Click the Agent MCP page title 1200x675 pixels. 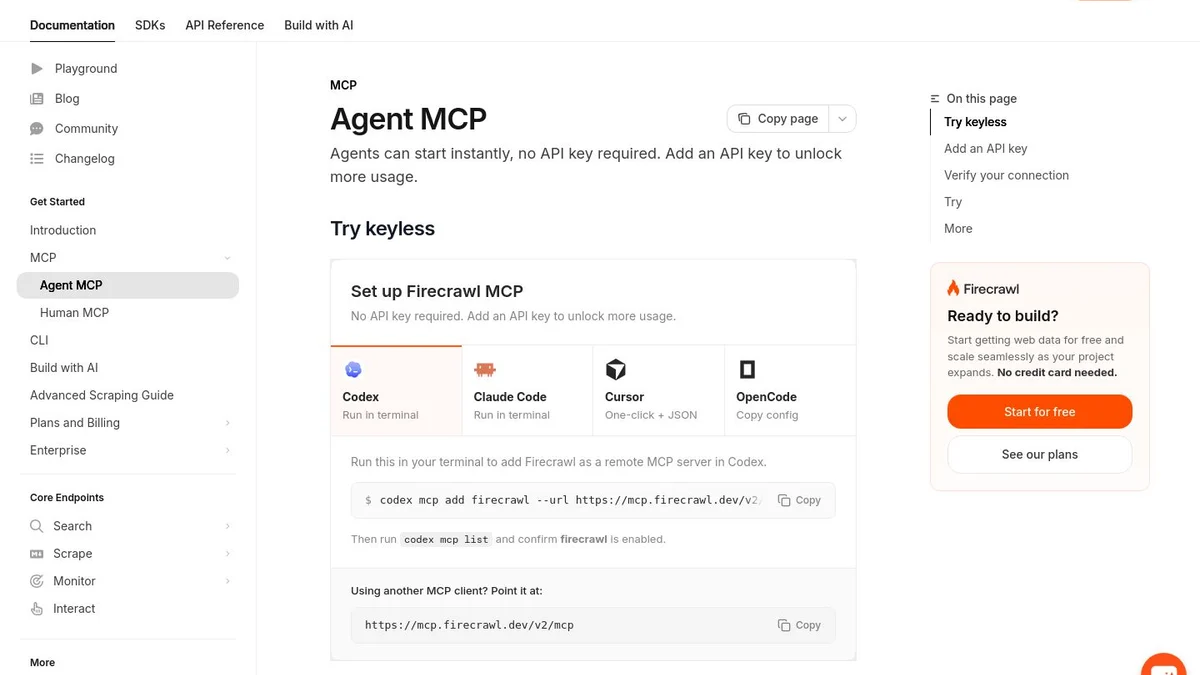tap(408, 119)
